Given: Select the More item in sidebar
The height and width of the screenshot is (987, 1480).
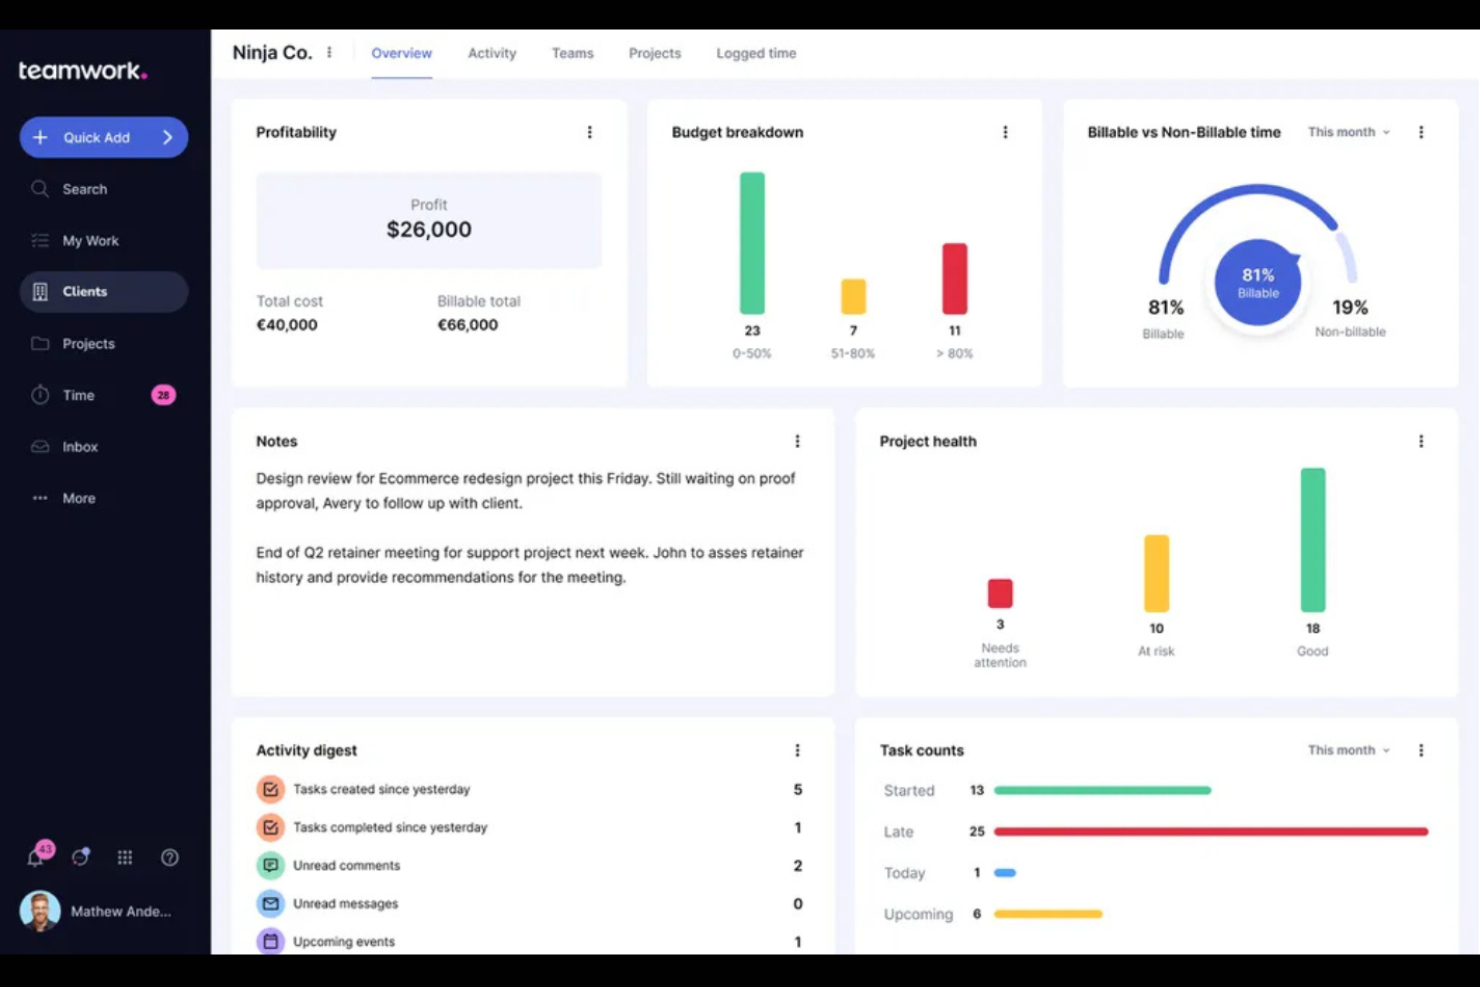Looking at the screenshot, I should 77,497.
